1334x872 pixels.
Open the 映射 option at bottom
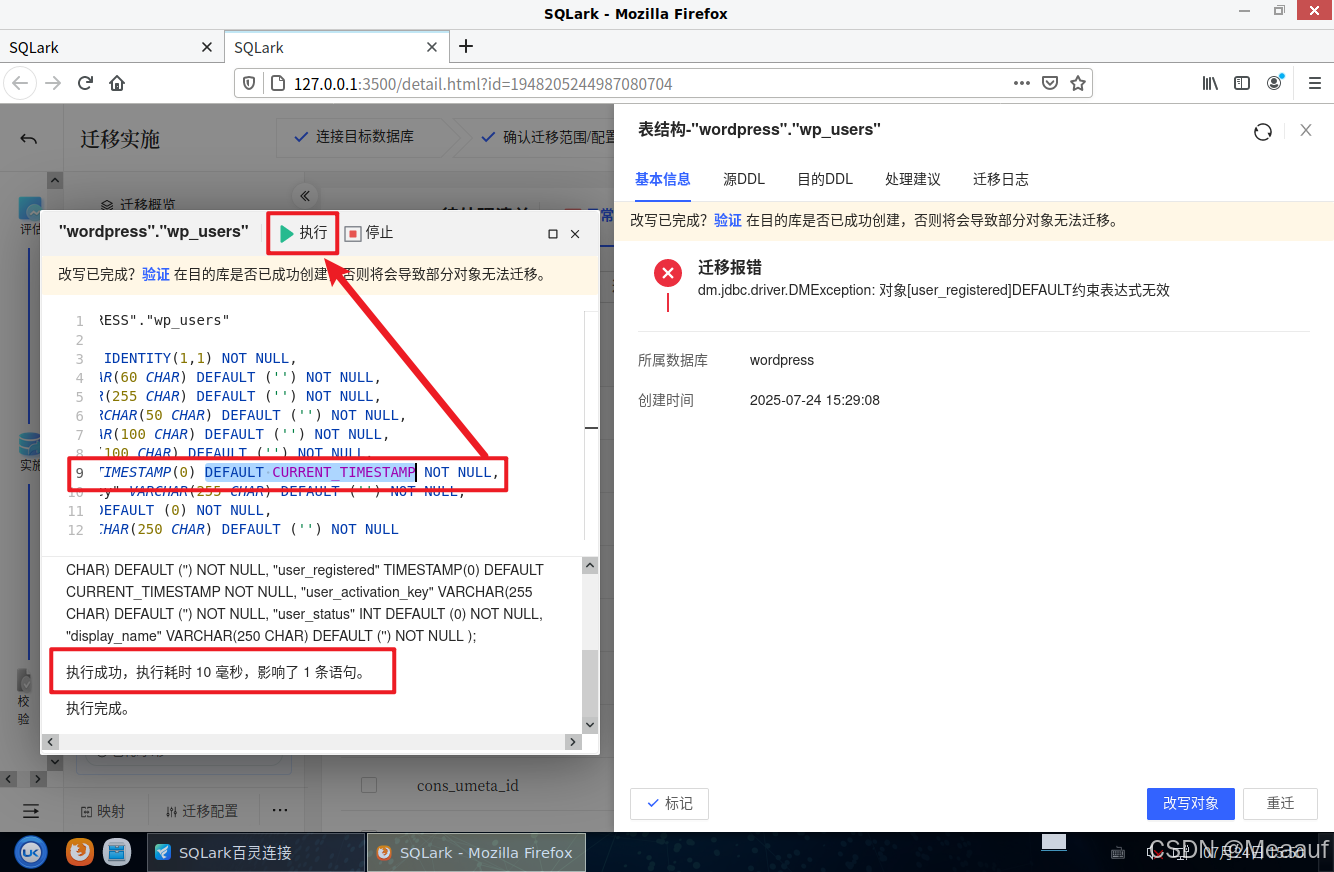pos(102,811)
